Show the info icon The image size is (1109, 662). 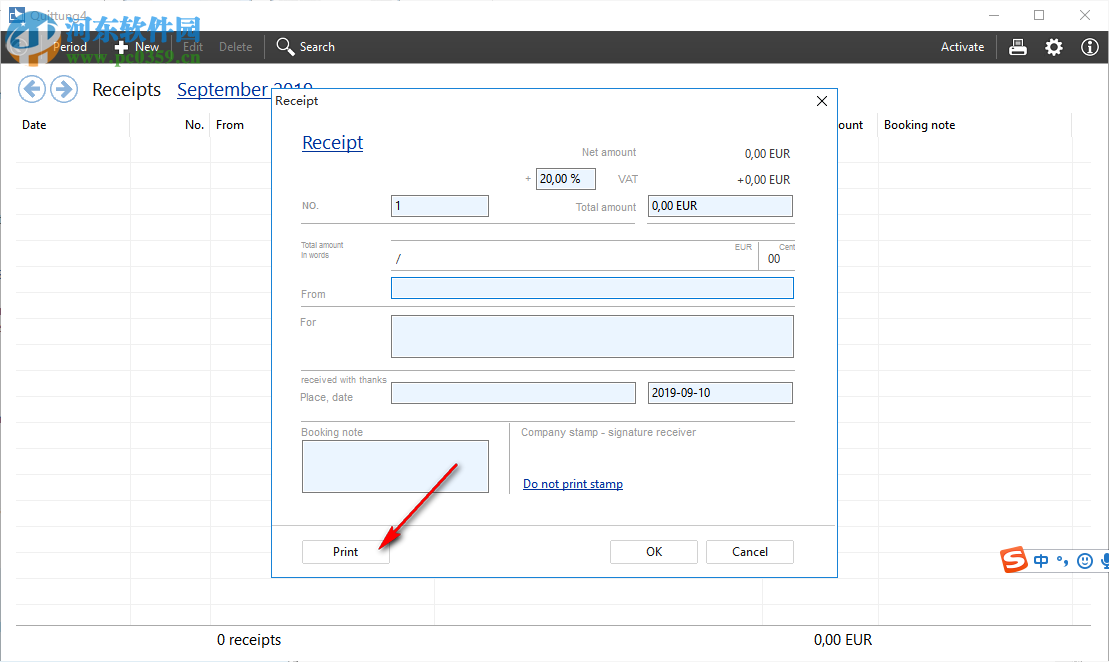click(1090, 47)
